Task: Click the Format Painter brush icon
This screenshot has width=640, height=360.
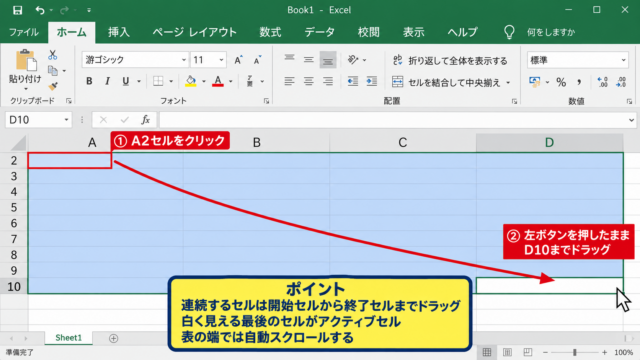Action: coord(53,86)
